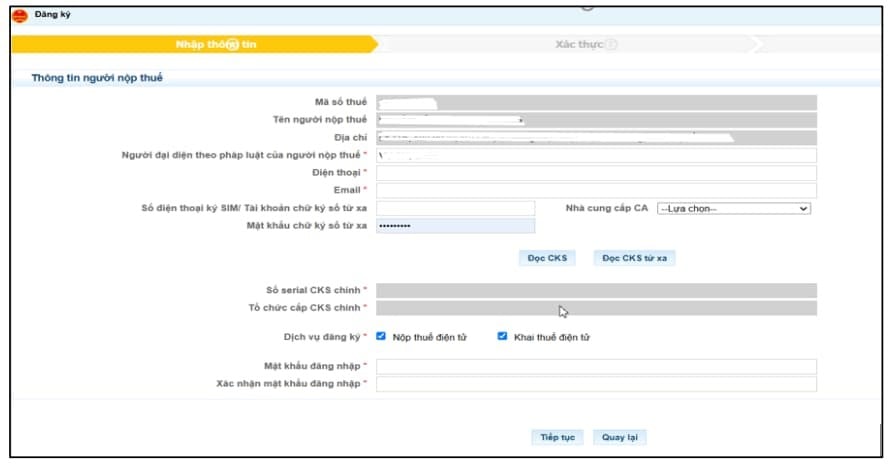
Task: Click the Số serial CKS chính field
Action: coord(597,290)
